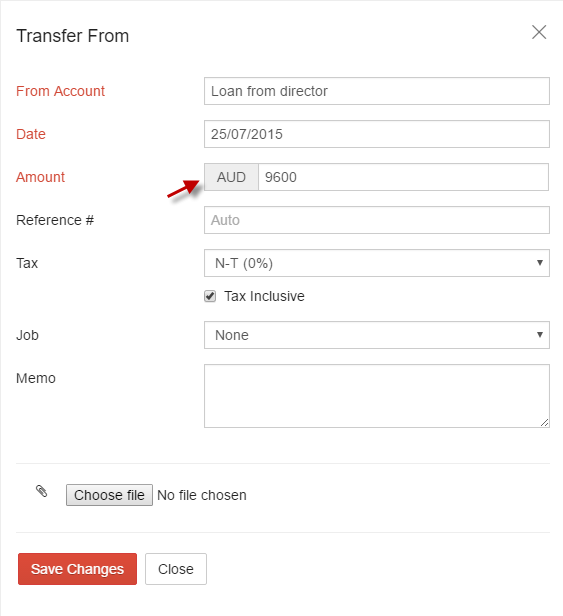Click the From Account label
The height and width of the screenshot is (616, 563).
60,91
